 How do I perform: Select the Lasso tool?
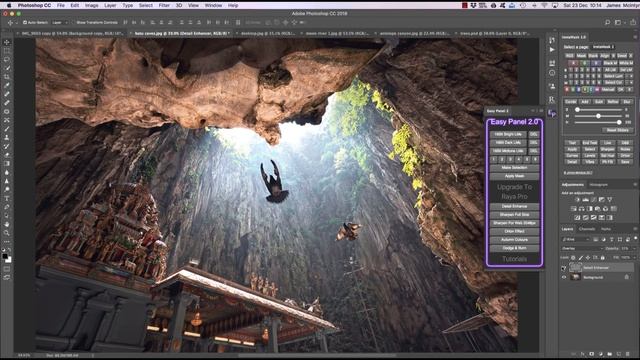point(7,60)
